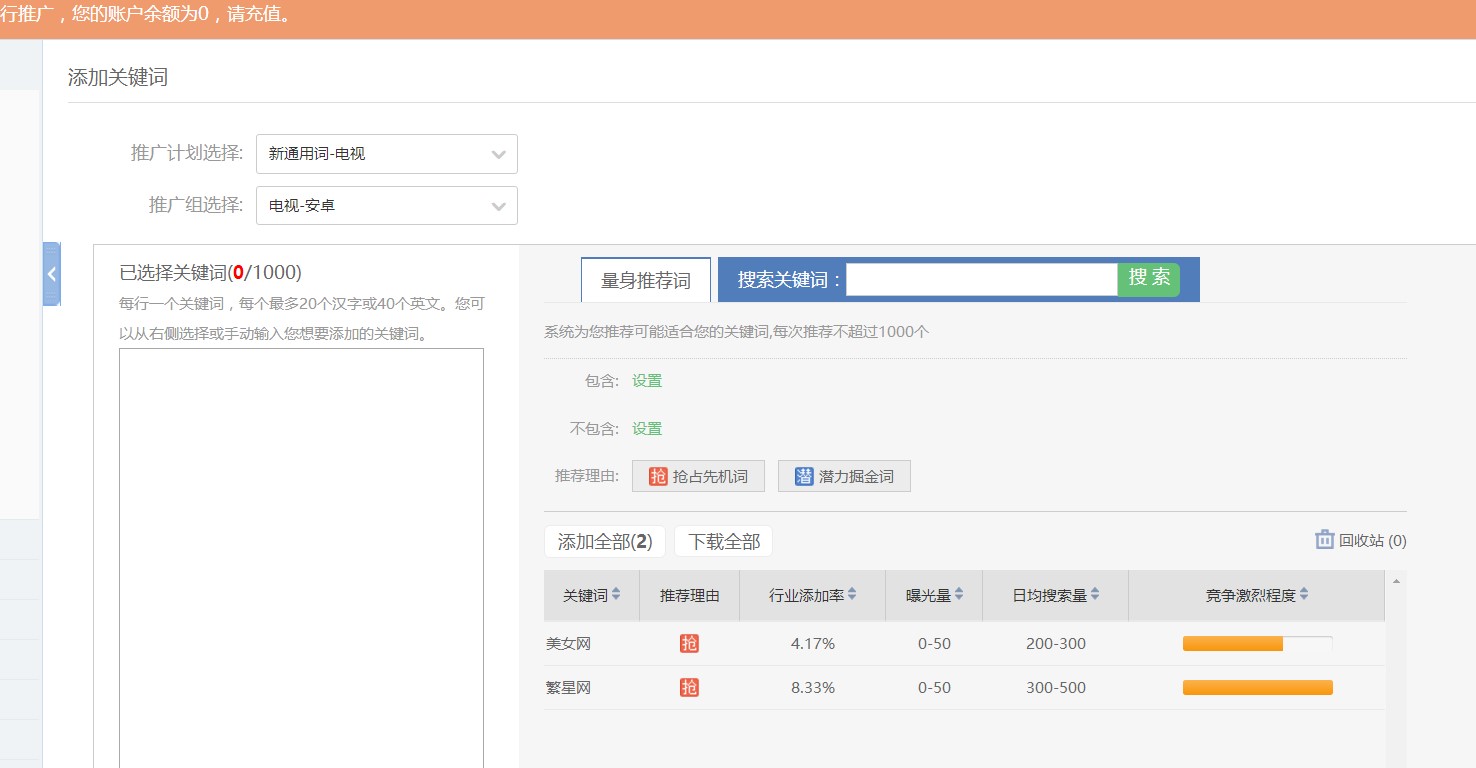
Task: Sort by 关键词 column arrows
Action: 616,594
